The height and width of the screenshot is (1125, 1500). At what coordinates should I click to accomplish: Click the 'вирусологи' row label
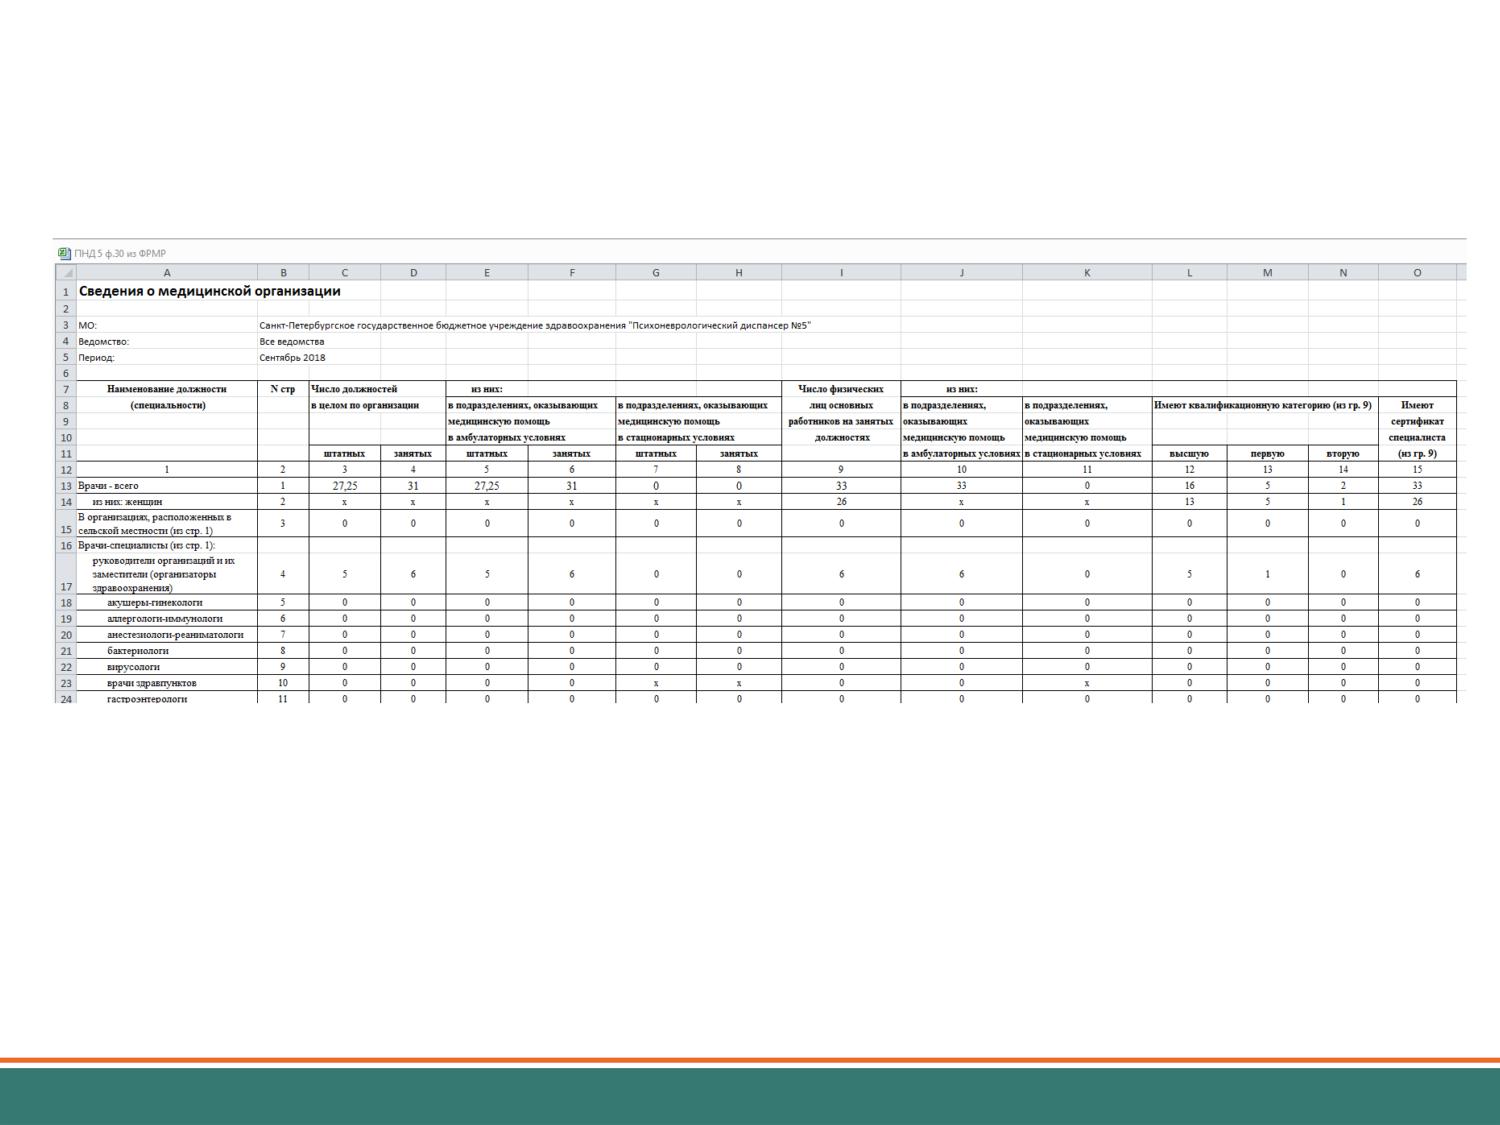click(134, 667)
